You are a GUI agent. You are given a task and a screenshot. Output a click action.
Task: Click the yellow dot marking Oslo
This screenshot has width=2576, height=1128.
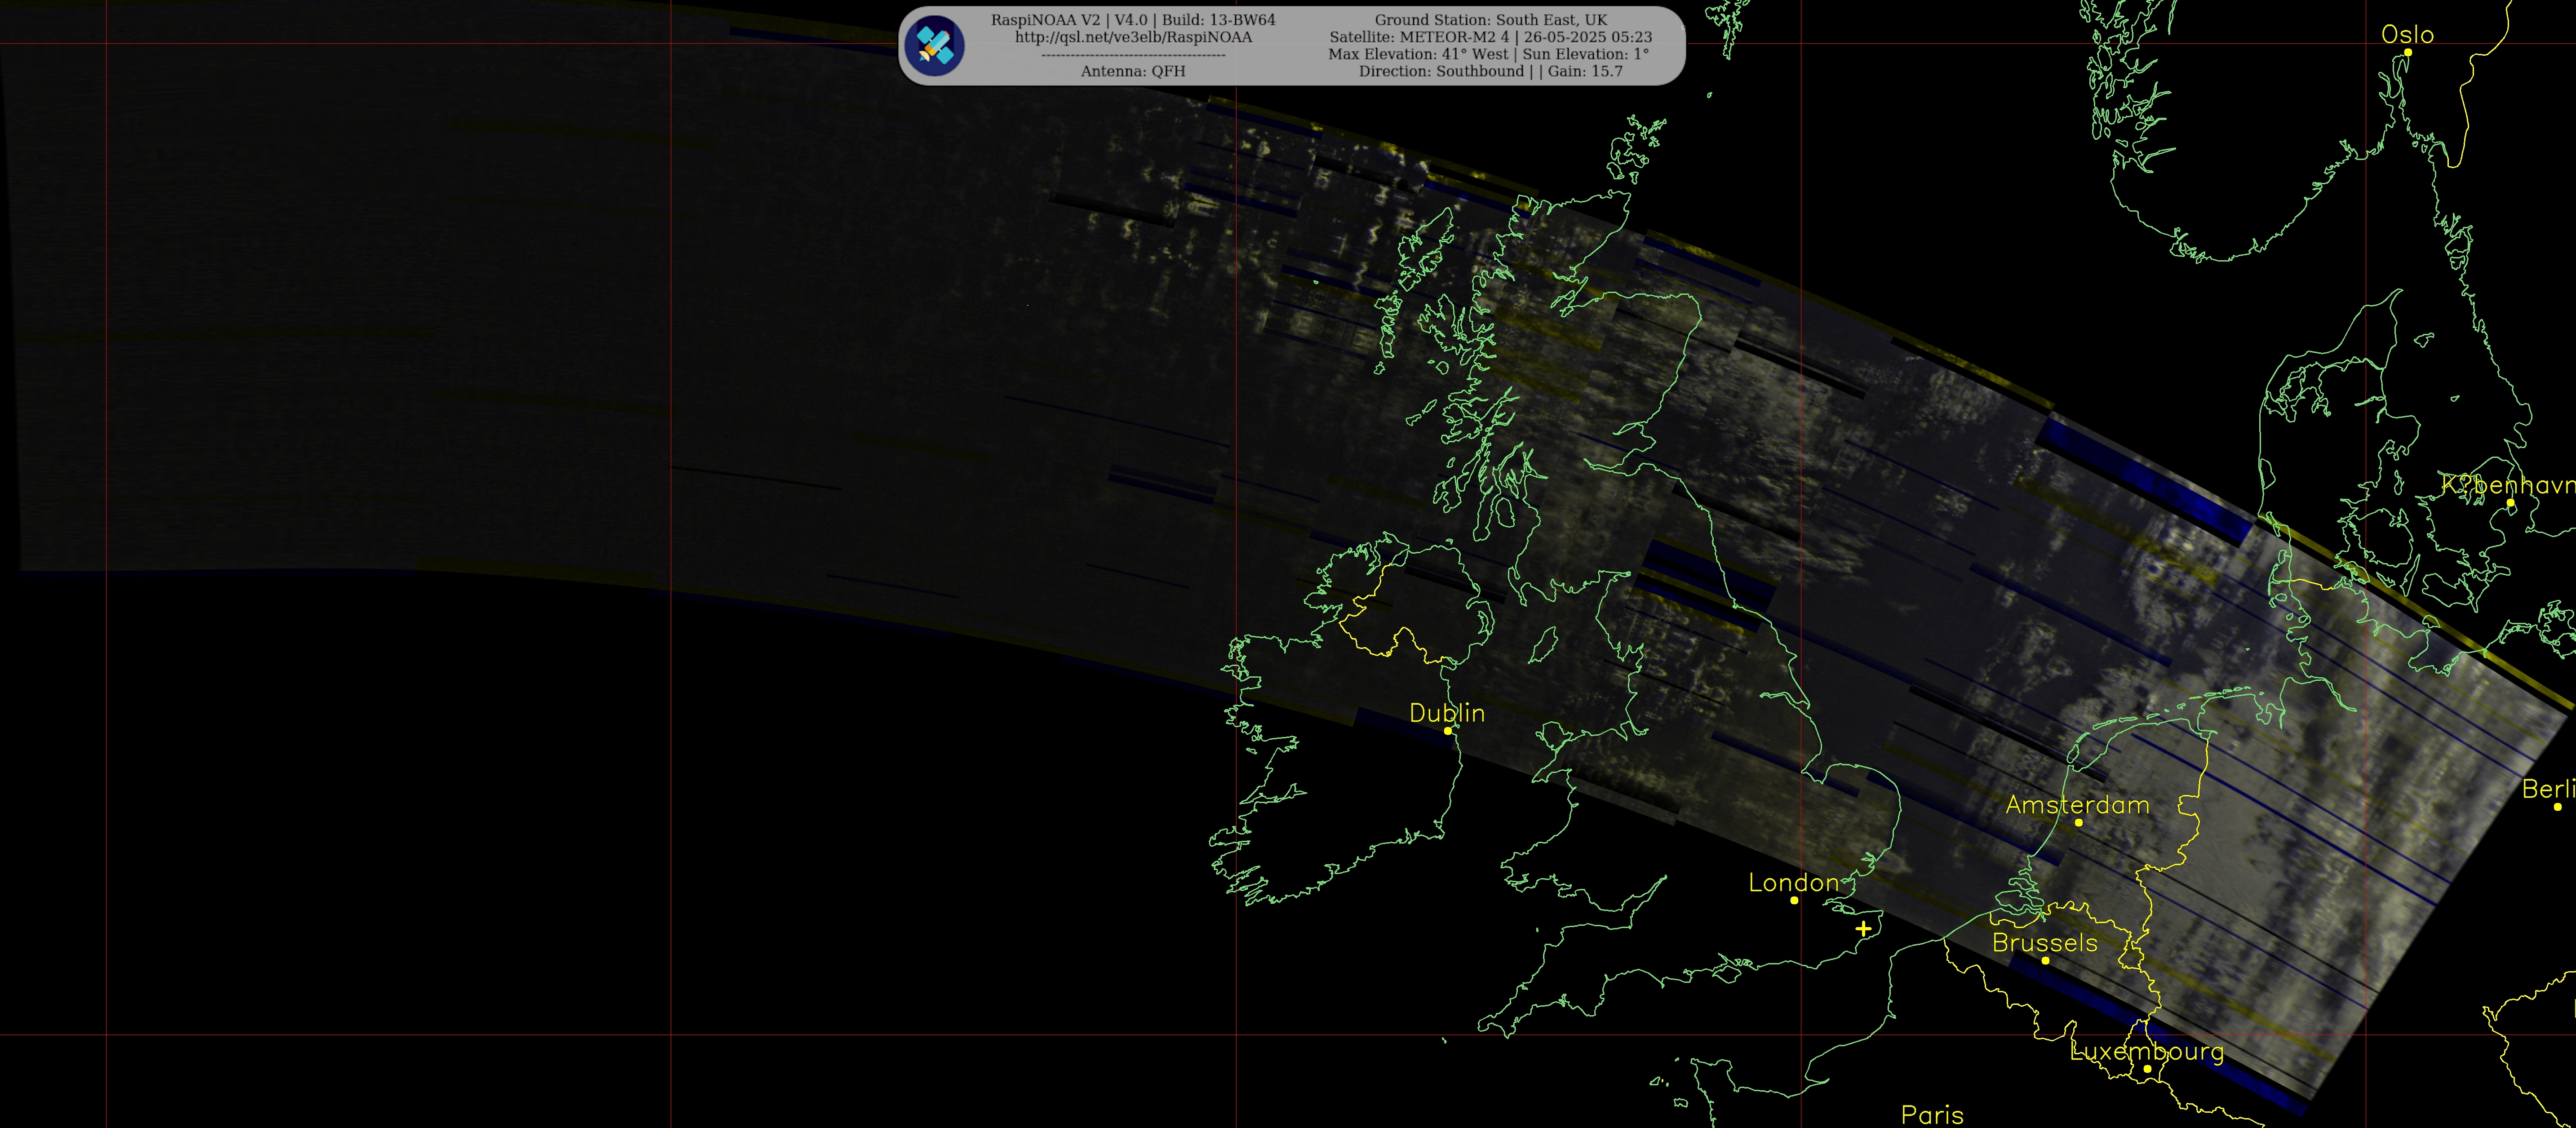click(x=2408, y=52)
